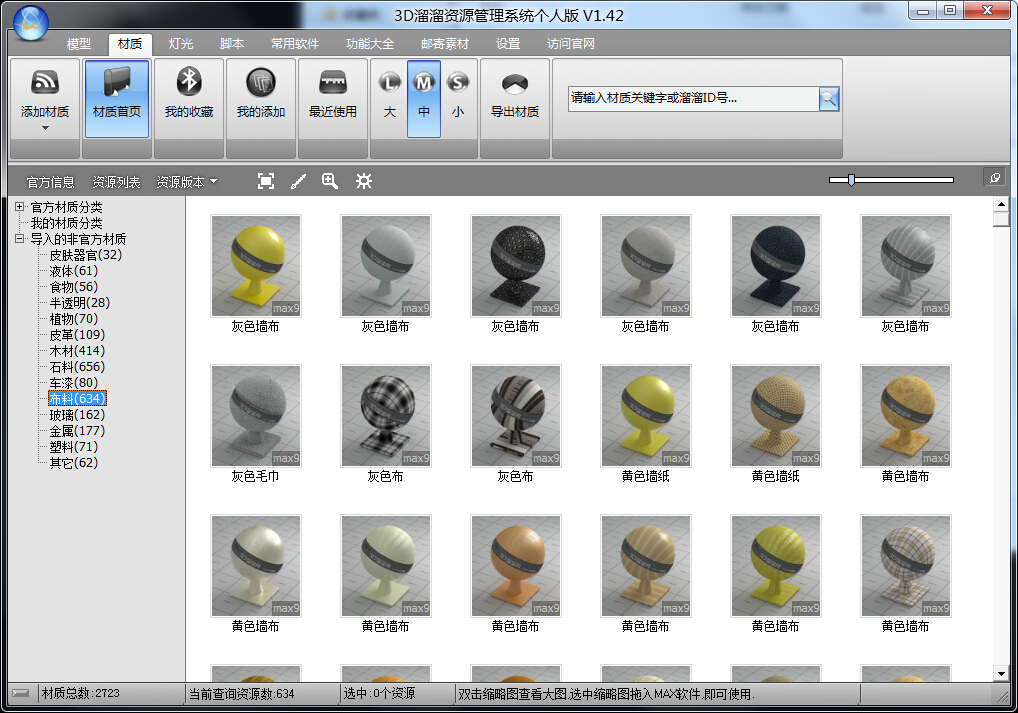The height and width of the screenshot is (713, 1018).
Task: Click the pin icon at toolbar right
Action: (x=995, y=177)
